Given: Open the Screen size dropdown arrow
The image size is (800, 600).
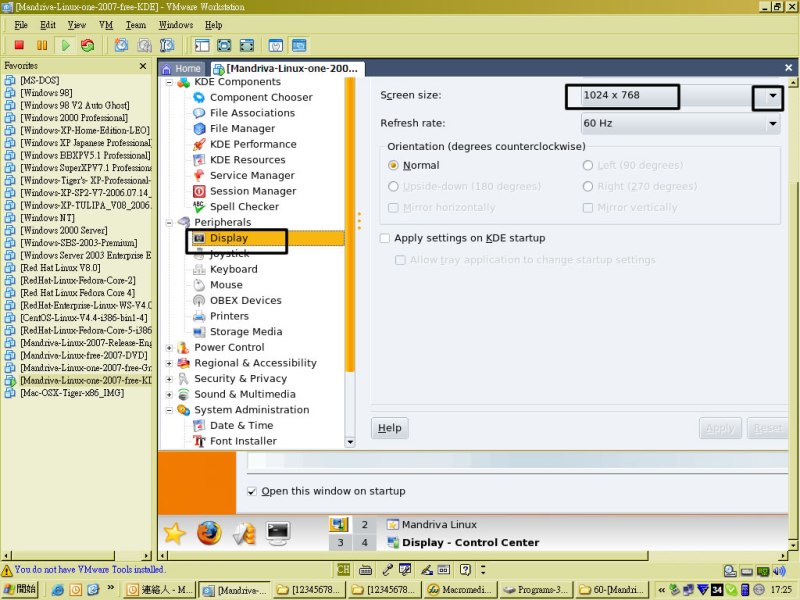Looking at the screenshot, I should click(772, 95).
